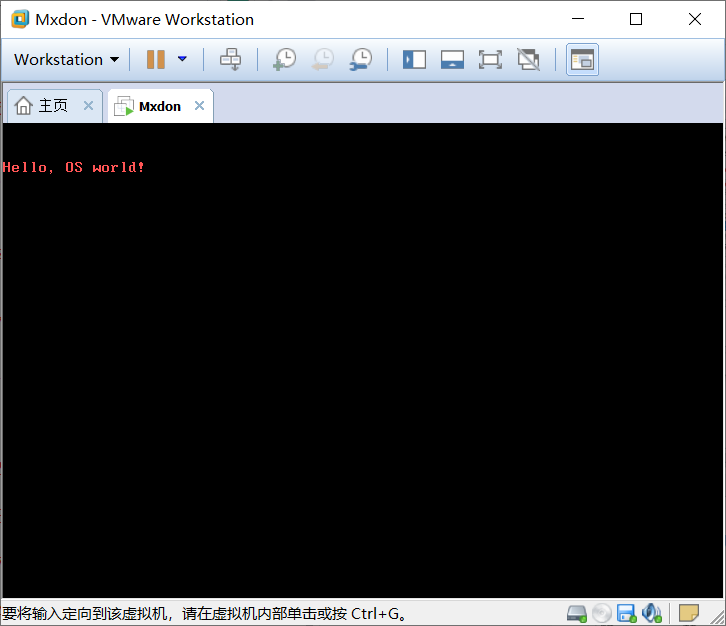Click the floppy drive status icon
Screen dimensions: 726x626
627,613
